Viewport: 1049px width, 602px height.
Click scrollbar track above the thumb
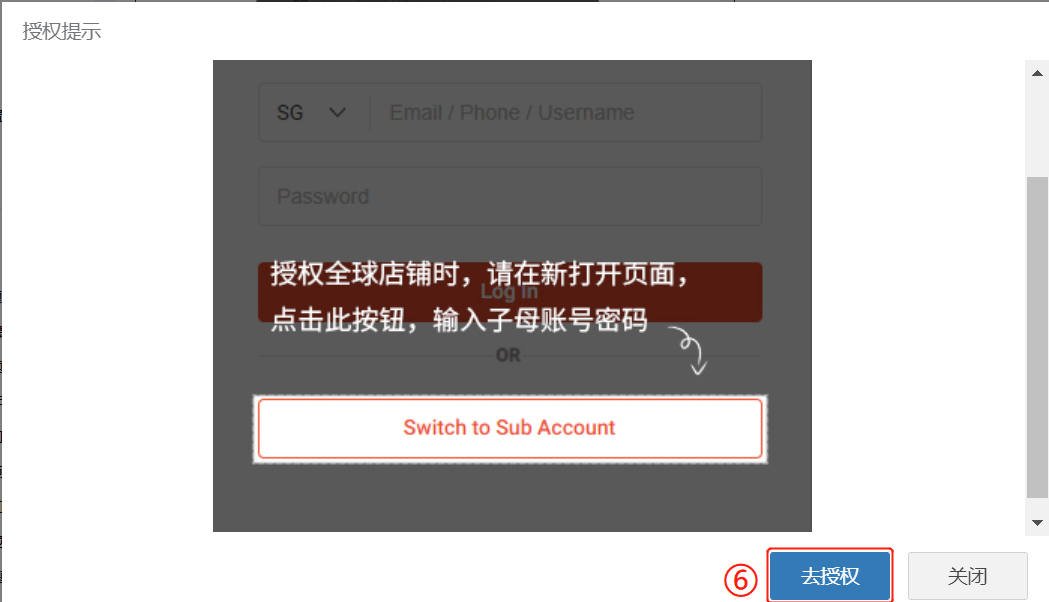pos(1037,130)
